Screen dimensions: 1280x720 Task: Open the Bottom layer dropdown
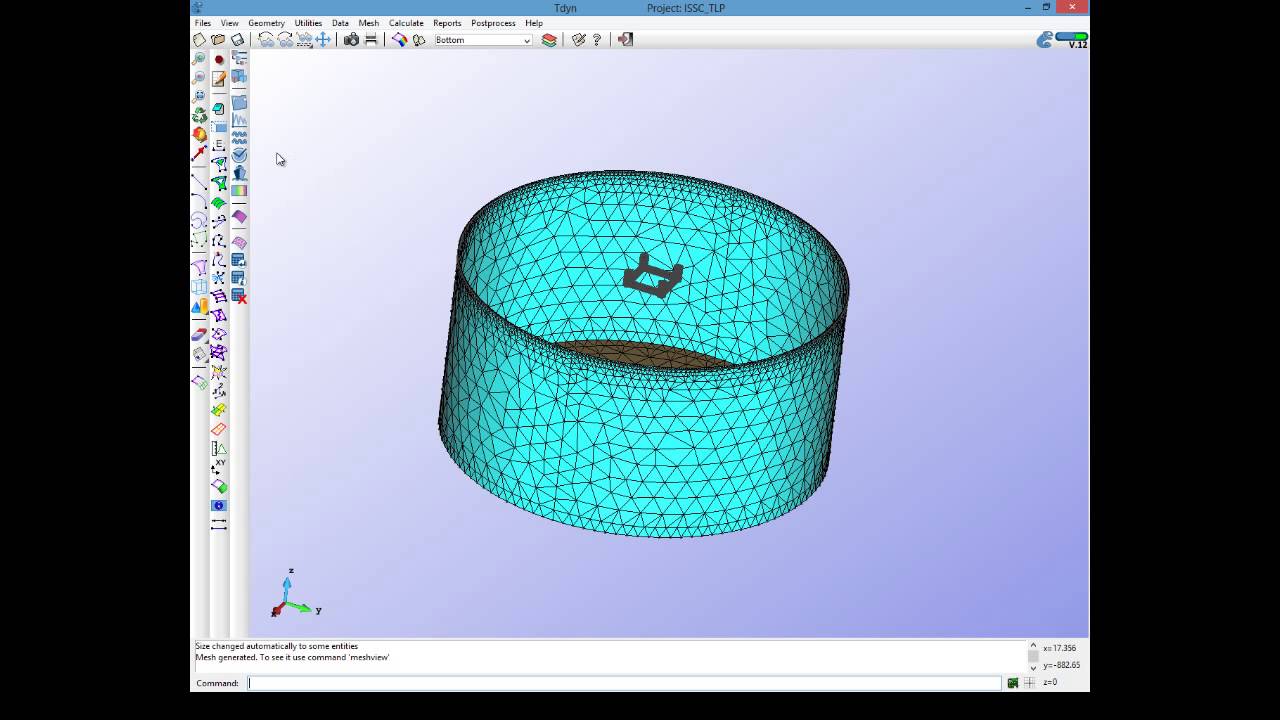tap(527, 40)
